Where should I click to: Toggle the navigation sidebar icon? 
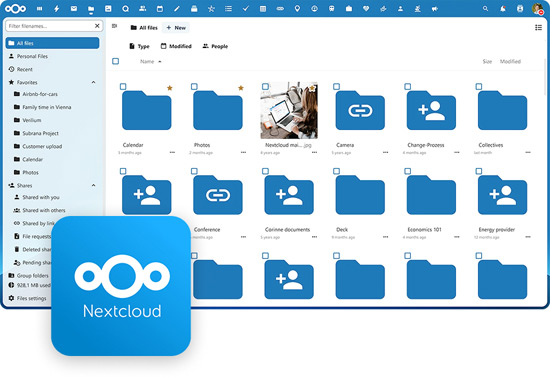click(x=114, y=26)
